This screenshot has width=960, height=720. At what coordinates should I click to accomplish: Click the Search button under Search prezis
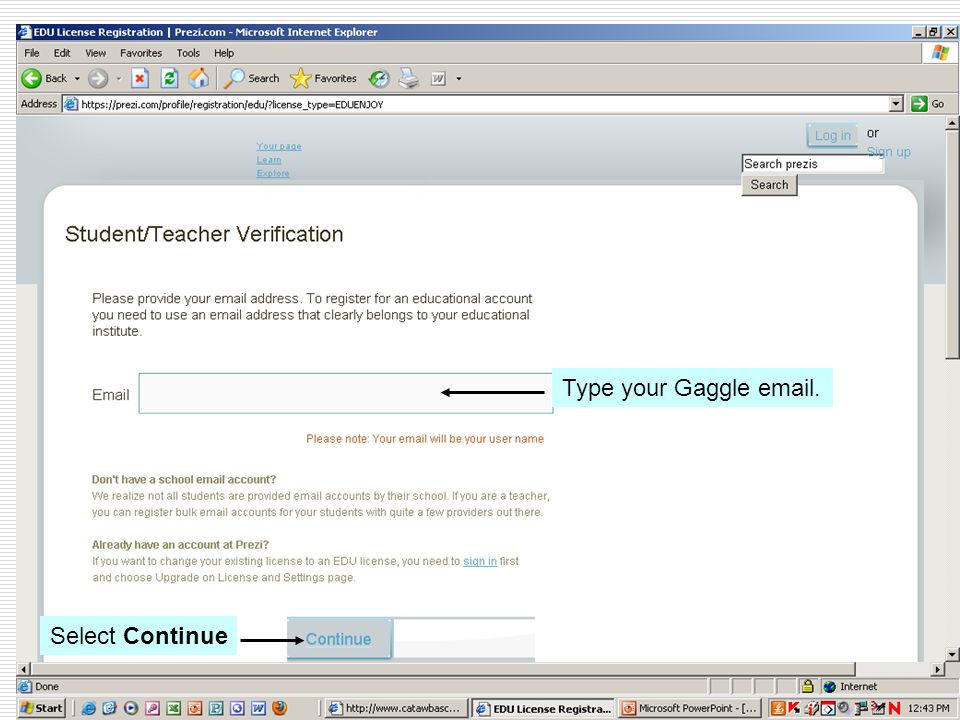coord(770,185)
